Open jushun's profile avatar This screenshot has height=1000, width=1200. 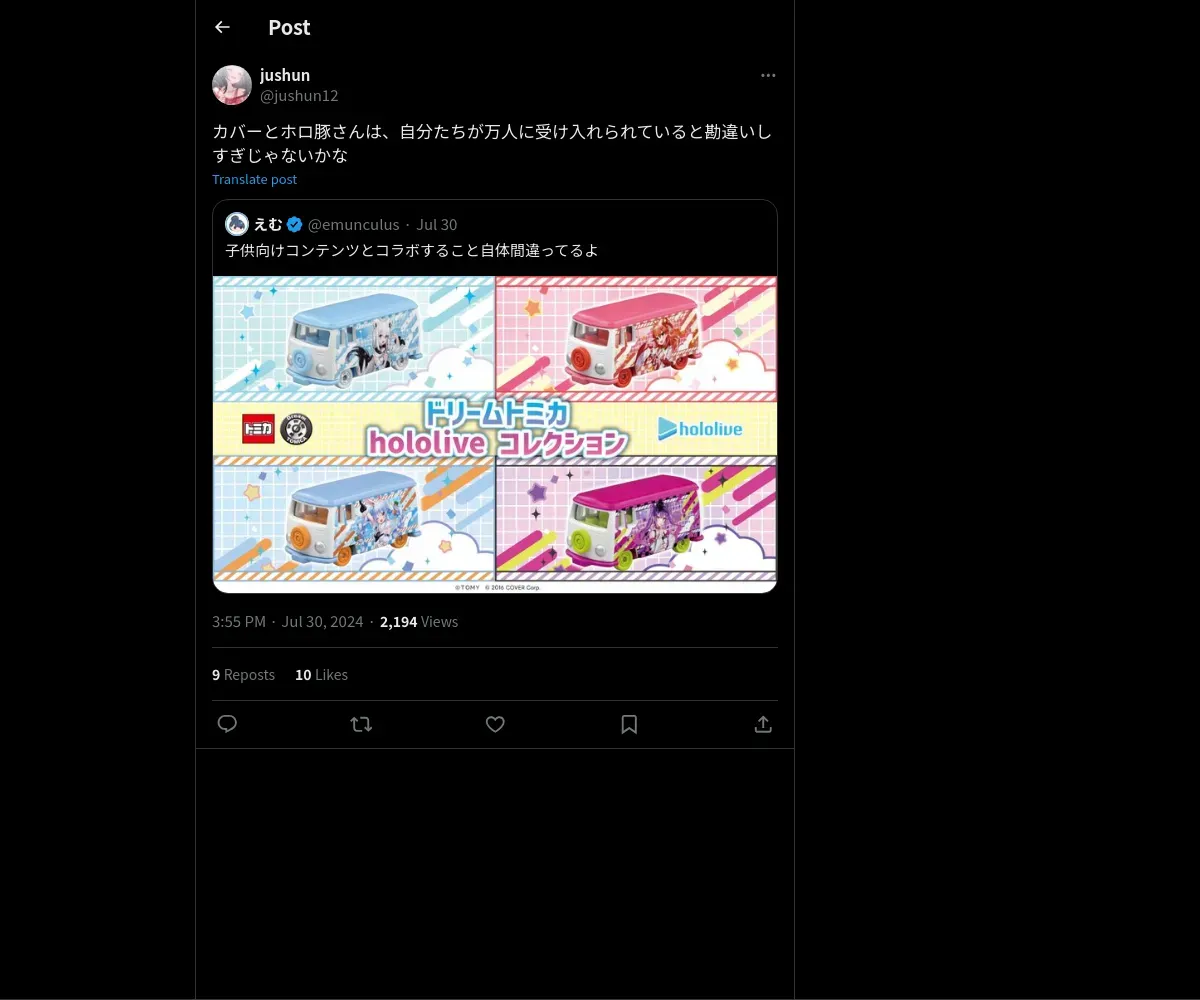(232, 85)
